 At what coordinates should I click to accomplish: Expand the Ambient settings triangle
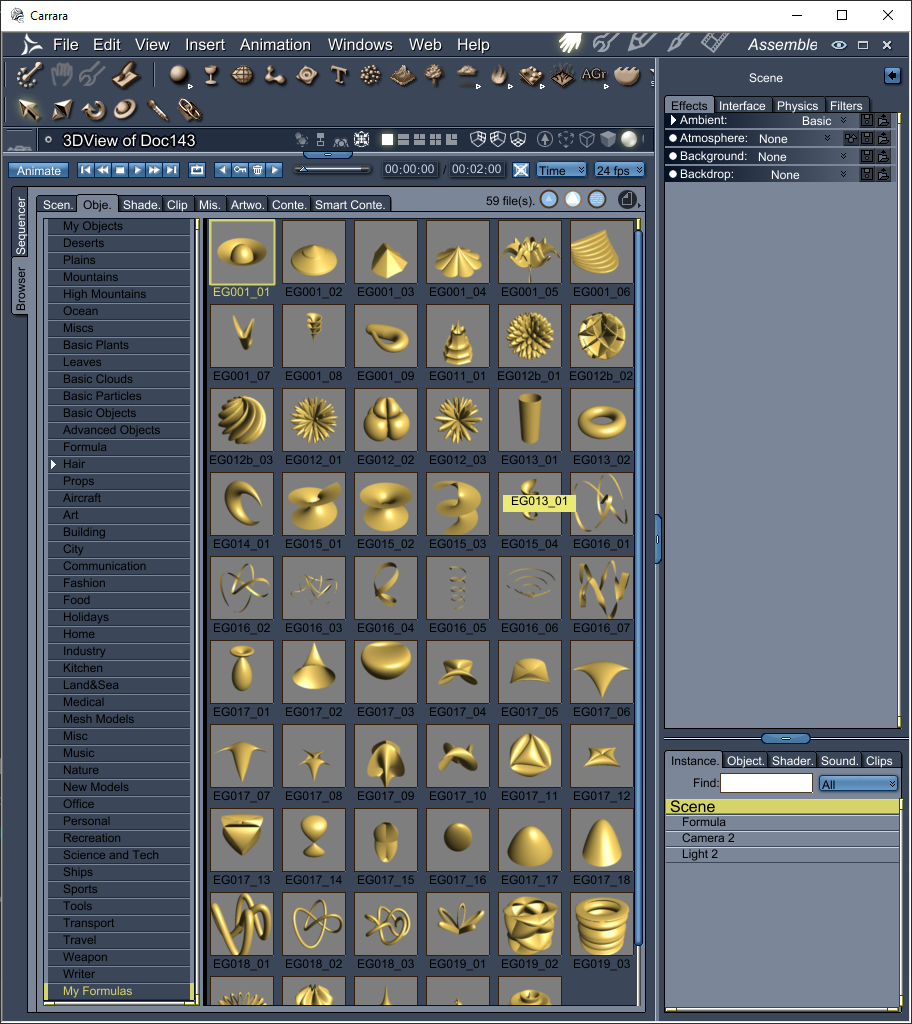tap(674, 120)
